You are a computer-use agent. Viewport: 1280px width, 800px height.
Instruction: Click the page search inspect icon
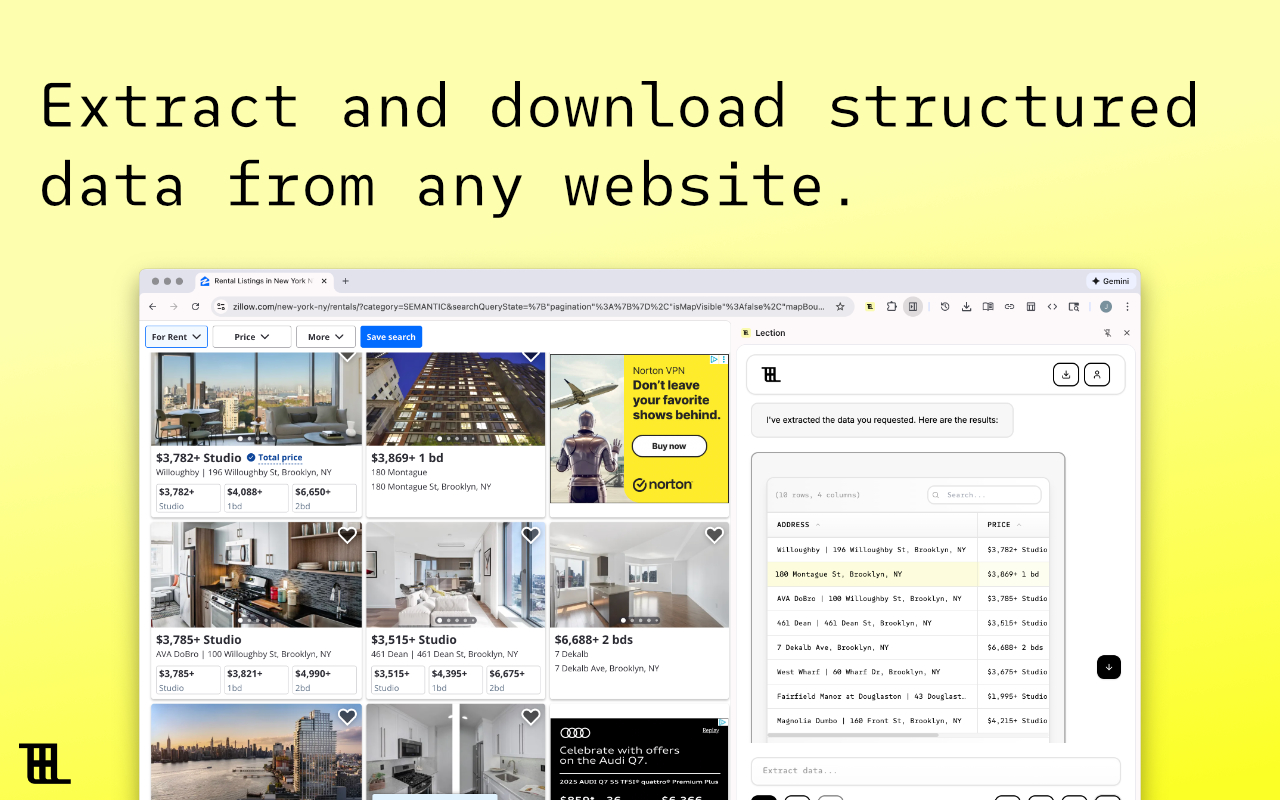(x=1074, y=307)
